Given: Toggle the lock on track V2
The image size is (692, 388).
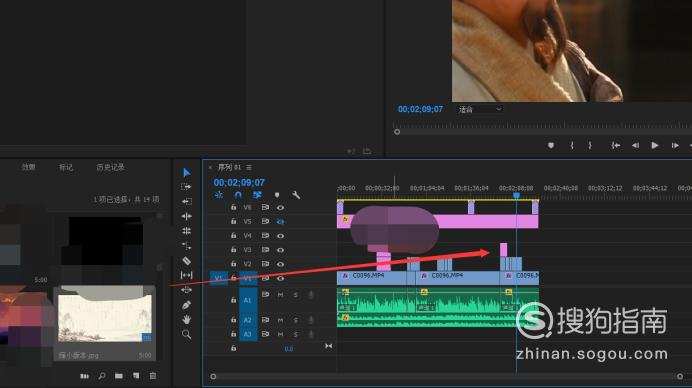Looking at the screenshot, I should point(233,264).
